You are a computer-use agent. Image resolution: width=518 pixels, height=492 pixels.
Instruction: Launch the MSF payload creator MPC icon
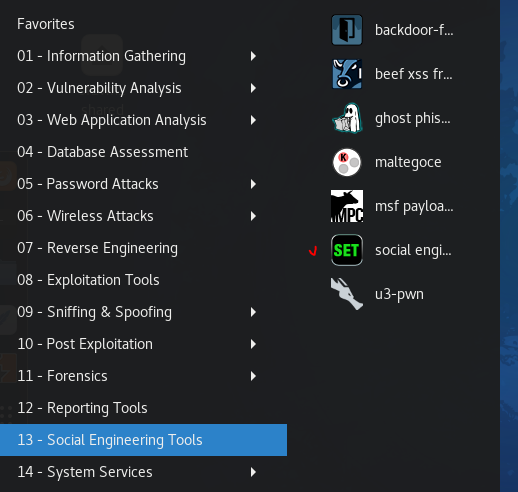347,206
